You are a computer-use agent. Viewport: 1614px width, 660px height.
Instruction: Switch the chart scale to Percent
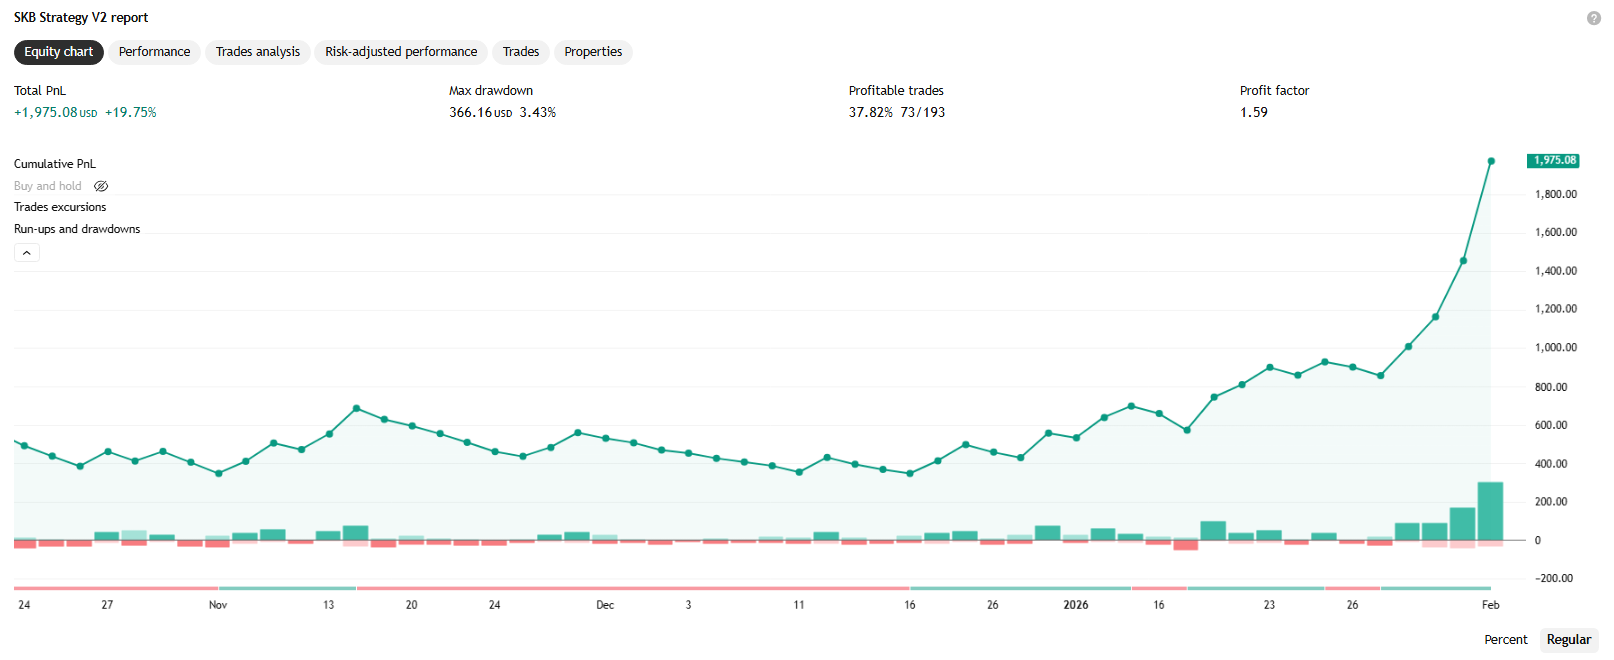(1506, 640)
